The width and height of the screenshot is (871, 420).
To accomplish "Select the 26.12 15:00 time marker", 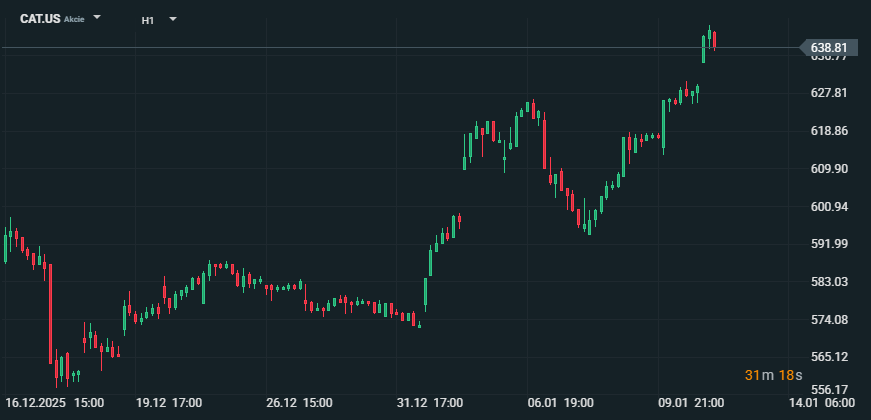I will click(x=300, y=402).
